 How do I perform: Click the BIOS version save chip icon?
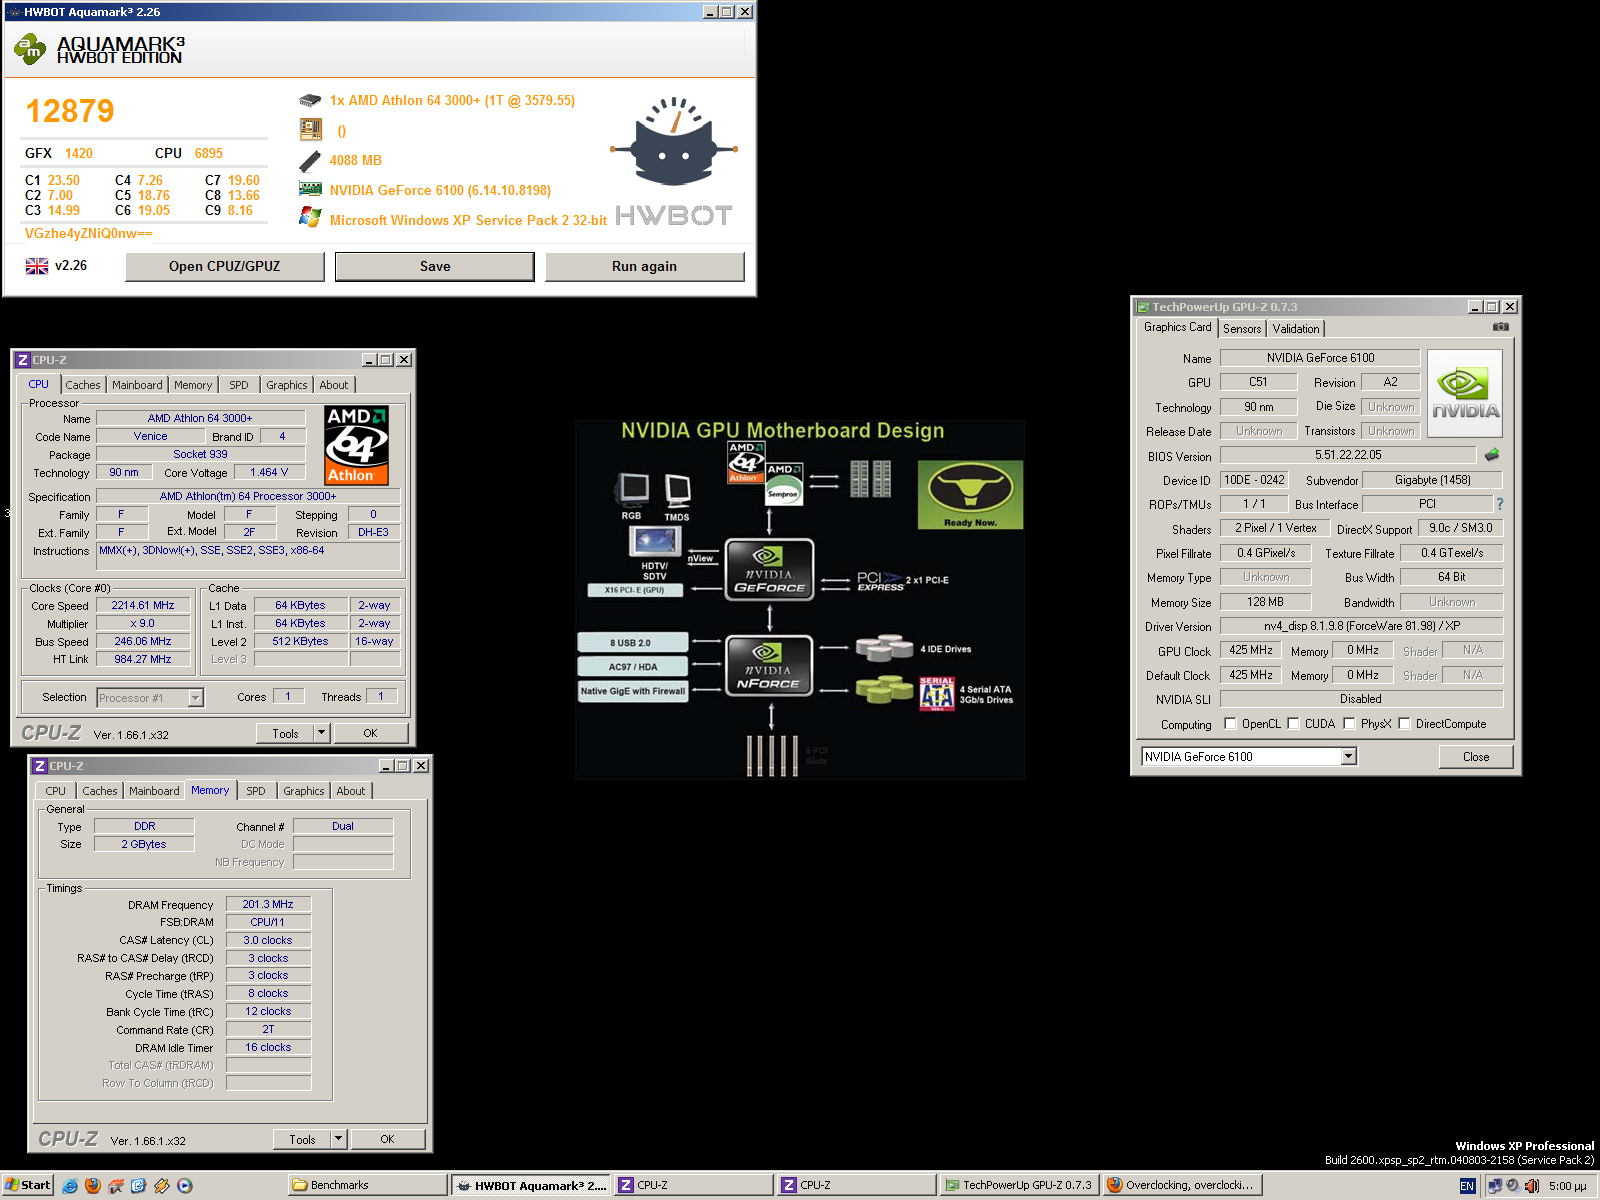(1492, 455)
